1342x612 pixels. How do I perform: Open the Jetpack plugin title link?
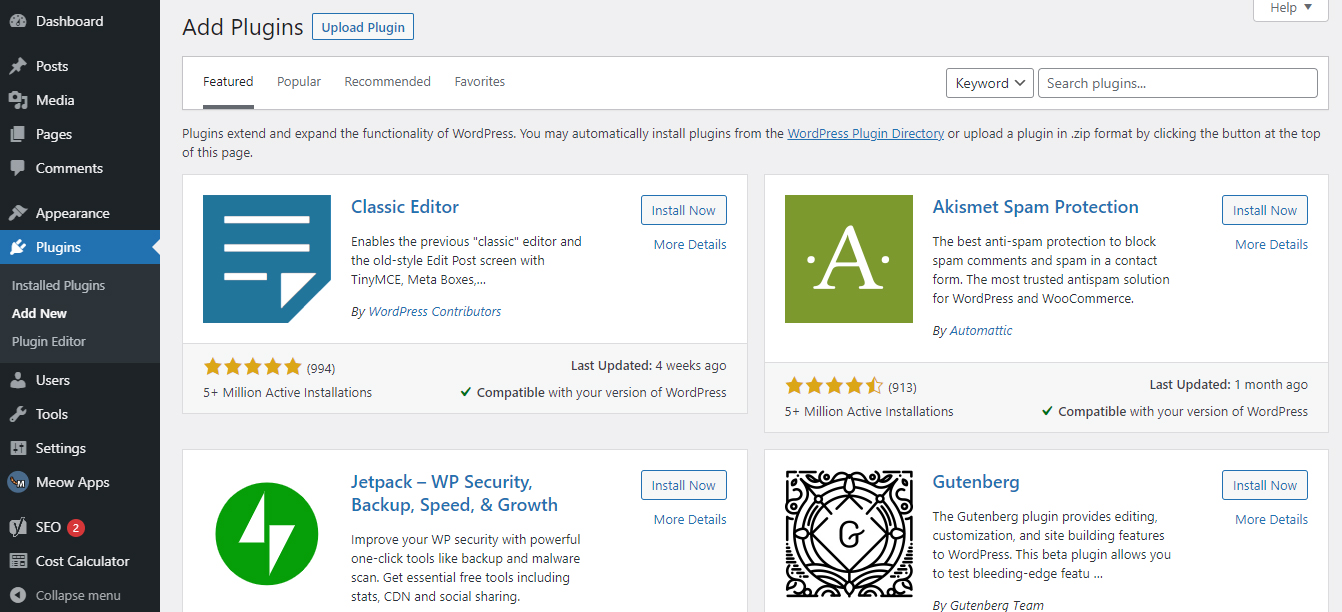tap(454, 493)
